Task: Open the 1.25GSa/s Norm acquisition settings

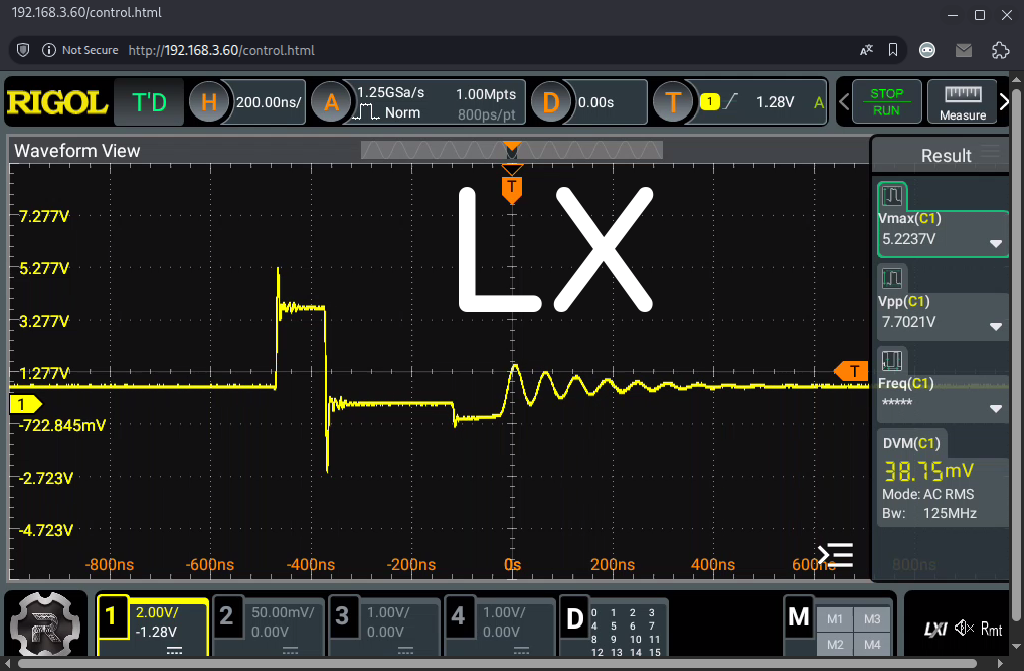Action: [438, 103]
